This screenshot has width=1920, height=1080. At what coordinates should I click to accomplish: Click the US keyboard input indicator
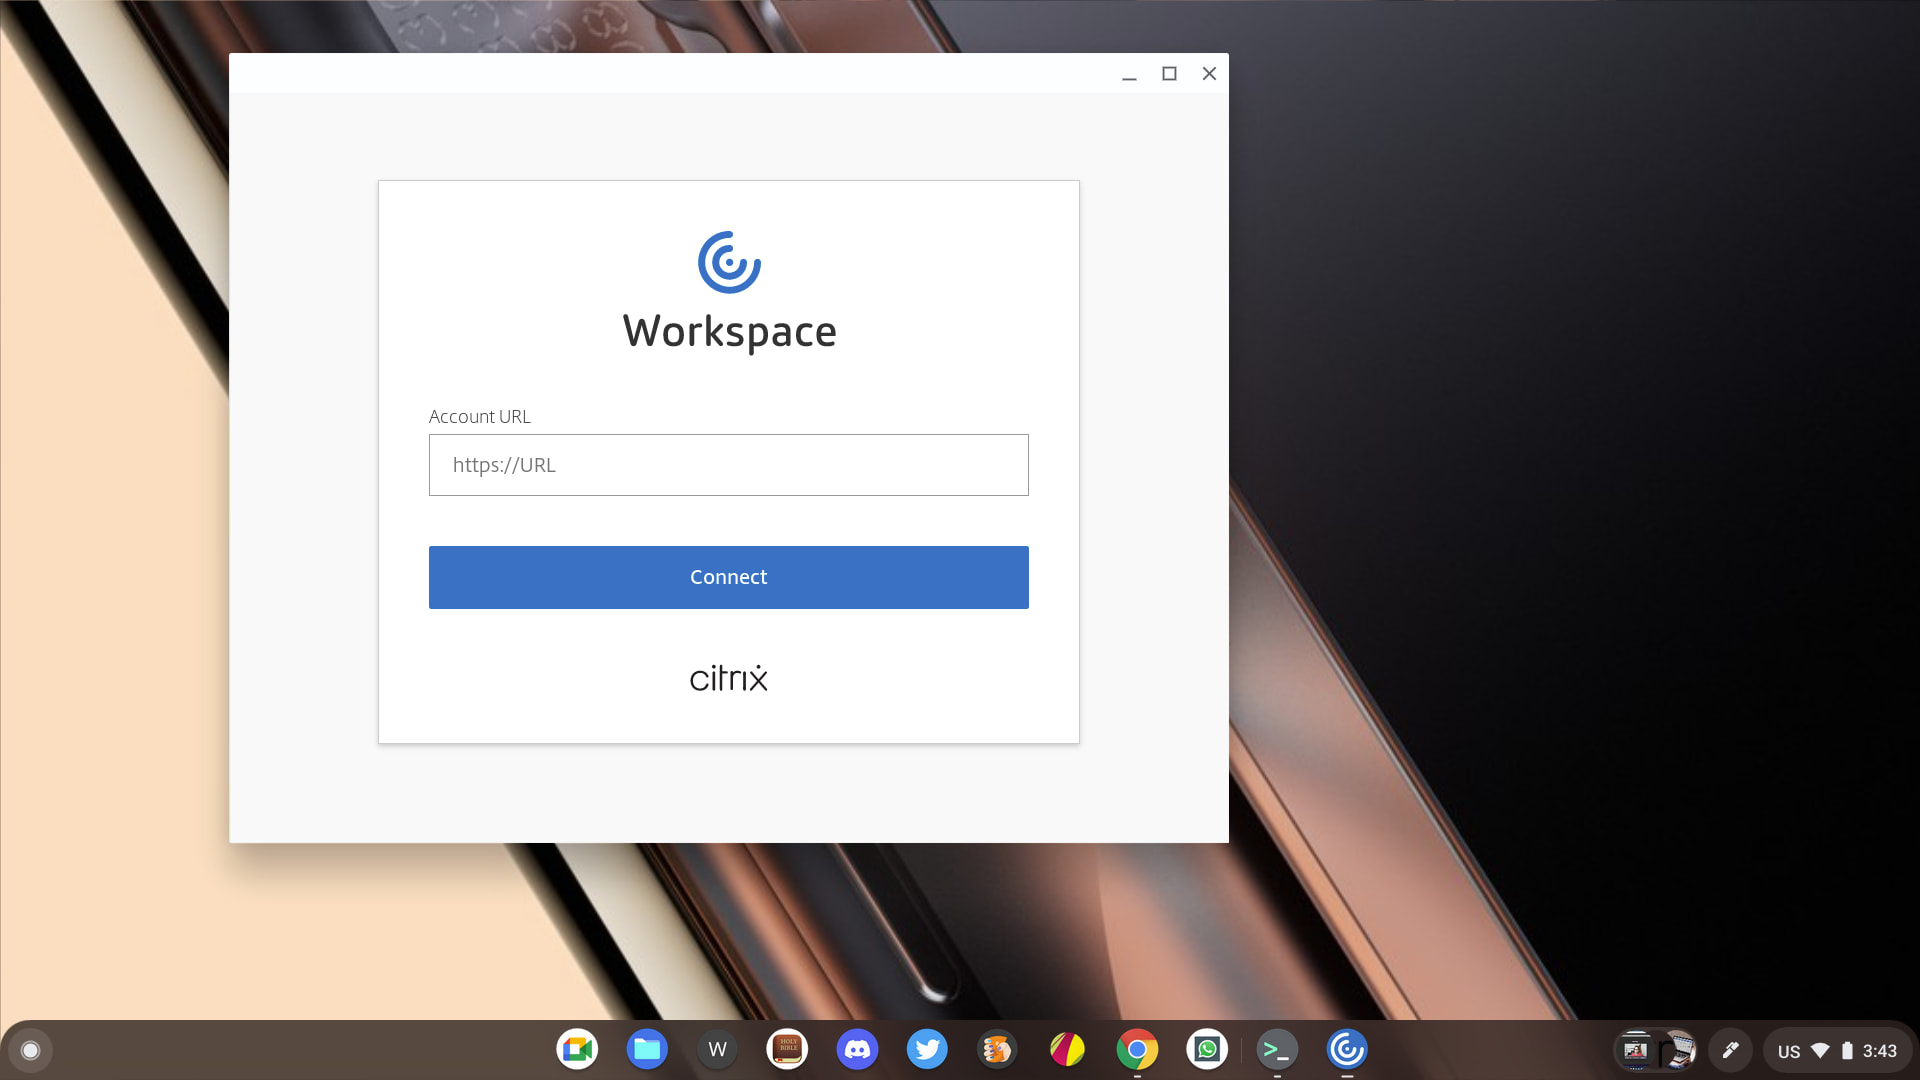tap(1788, 1051)
